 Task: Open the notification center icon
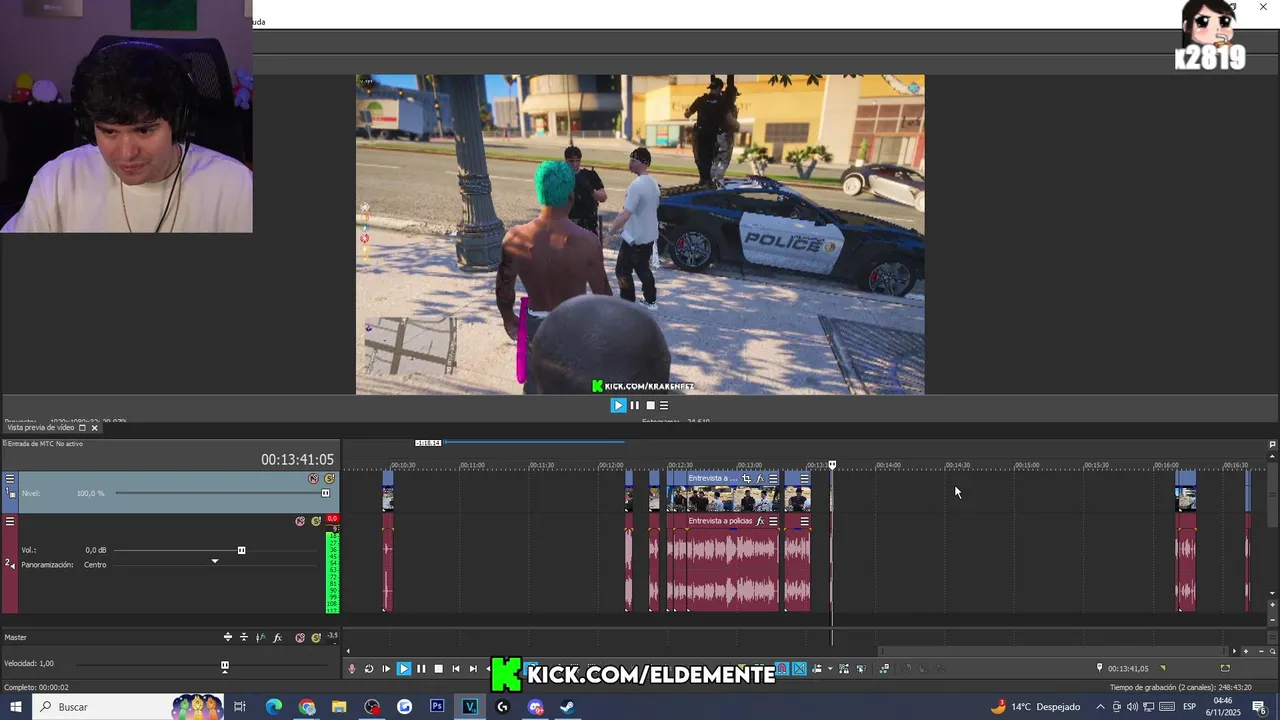[1260, 707]
